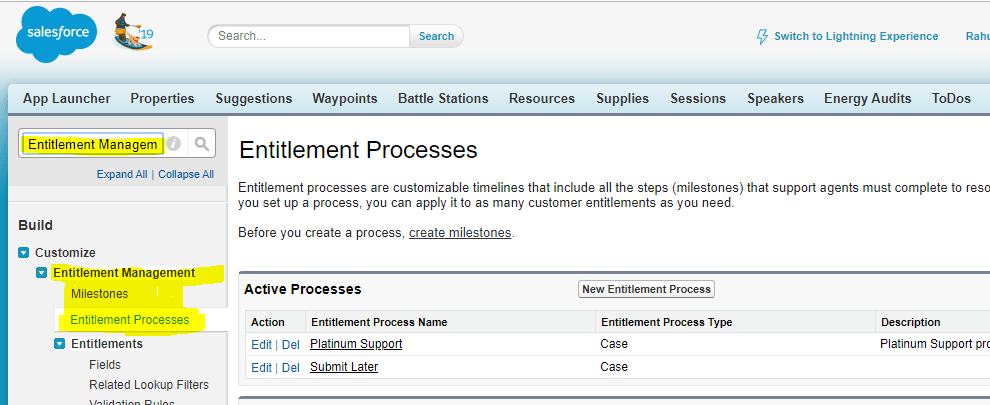
Task: Edit the Submit Later process
Action: tap(261, 367)
